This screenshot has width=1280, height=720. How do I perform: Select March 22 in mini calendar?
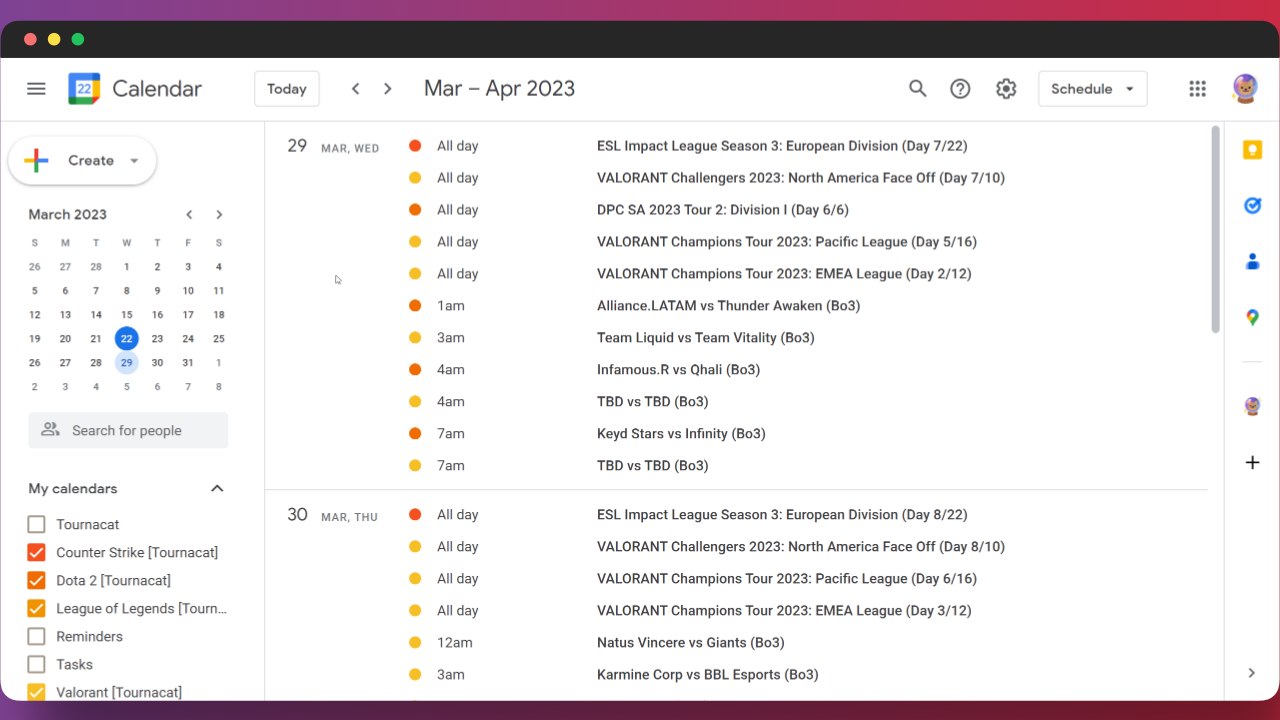pos(127,338)
